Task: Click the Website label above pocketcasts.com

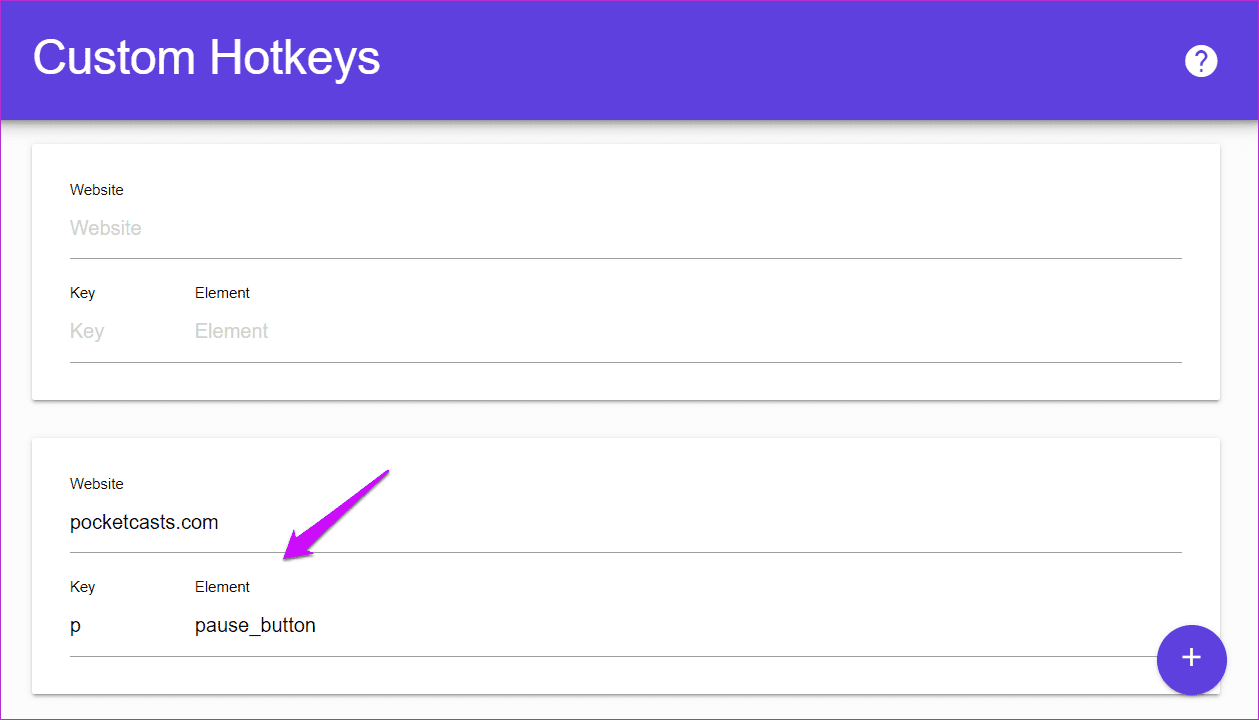Action: click(97, 484)
